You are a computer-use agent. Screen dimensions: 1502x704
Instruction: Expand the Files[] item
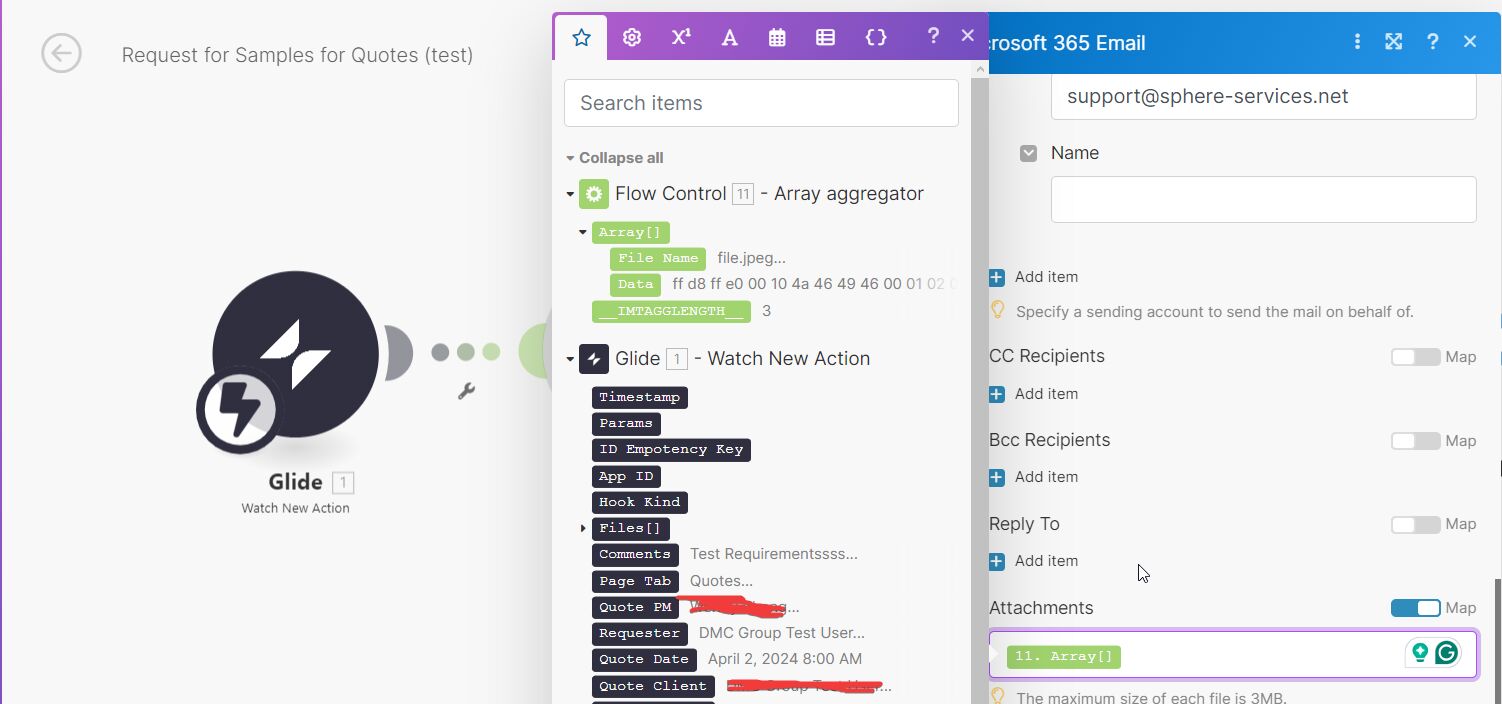(583, 528)
